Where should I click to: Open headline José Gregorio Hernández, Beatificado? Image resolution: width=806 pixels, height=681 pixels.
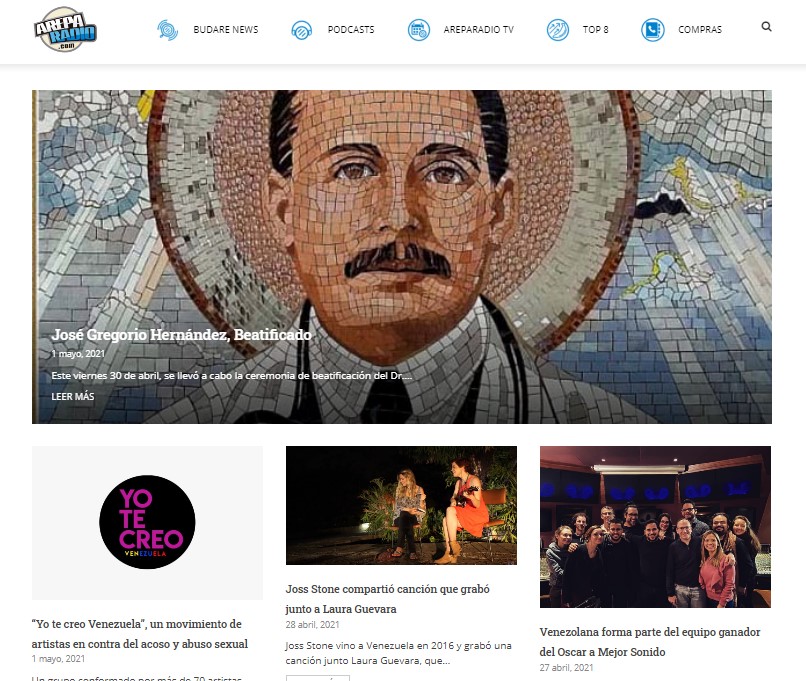[181, 335]
